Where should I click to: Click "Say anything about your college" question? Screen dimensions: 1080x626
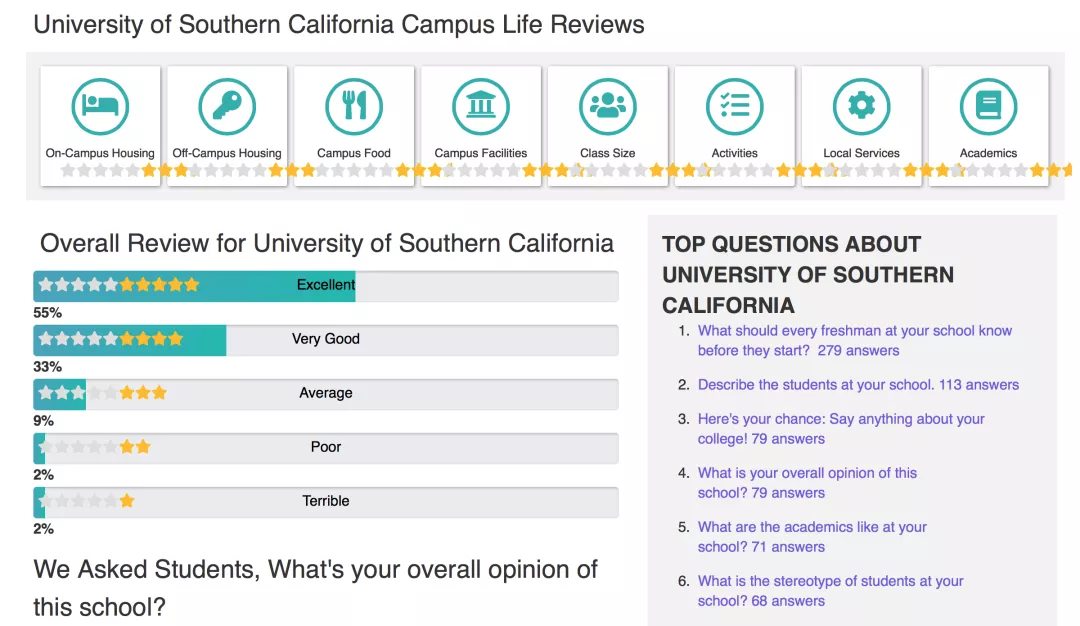tap(841, 429)
